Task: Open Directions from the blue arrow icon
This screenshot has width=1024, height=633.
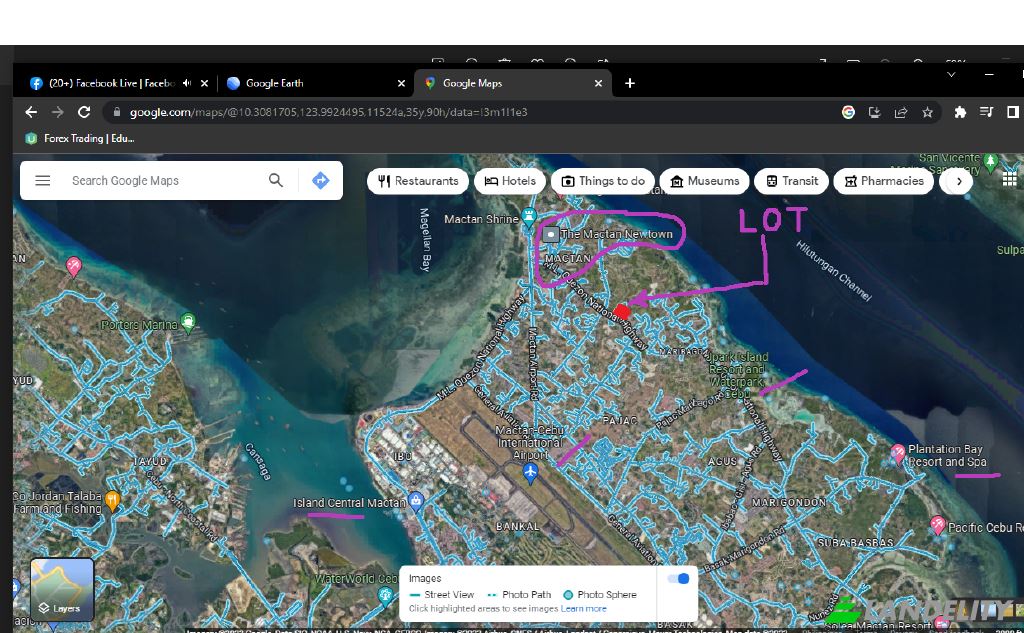Action: (x=320, y=181)
